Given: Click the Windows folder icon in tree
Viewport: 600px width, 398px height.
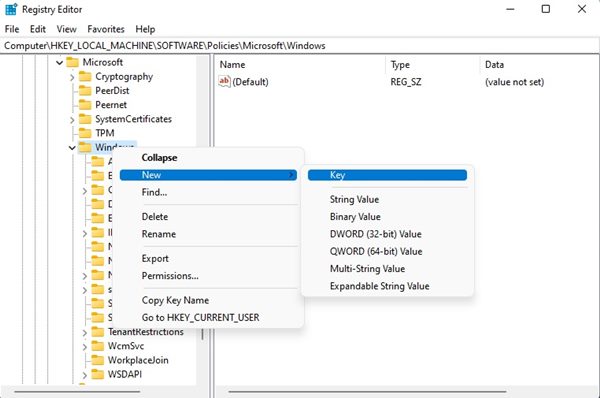Looking at the screenshot, I should pyautogui.click(x=85, y=147).
